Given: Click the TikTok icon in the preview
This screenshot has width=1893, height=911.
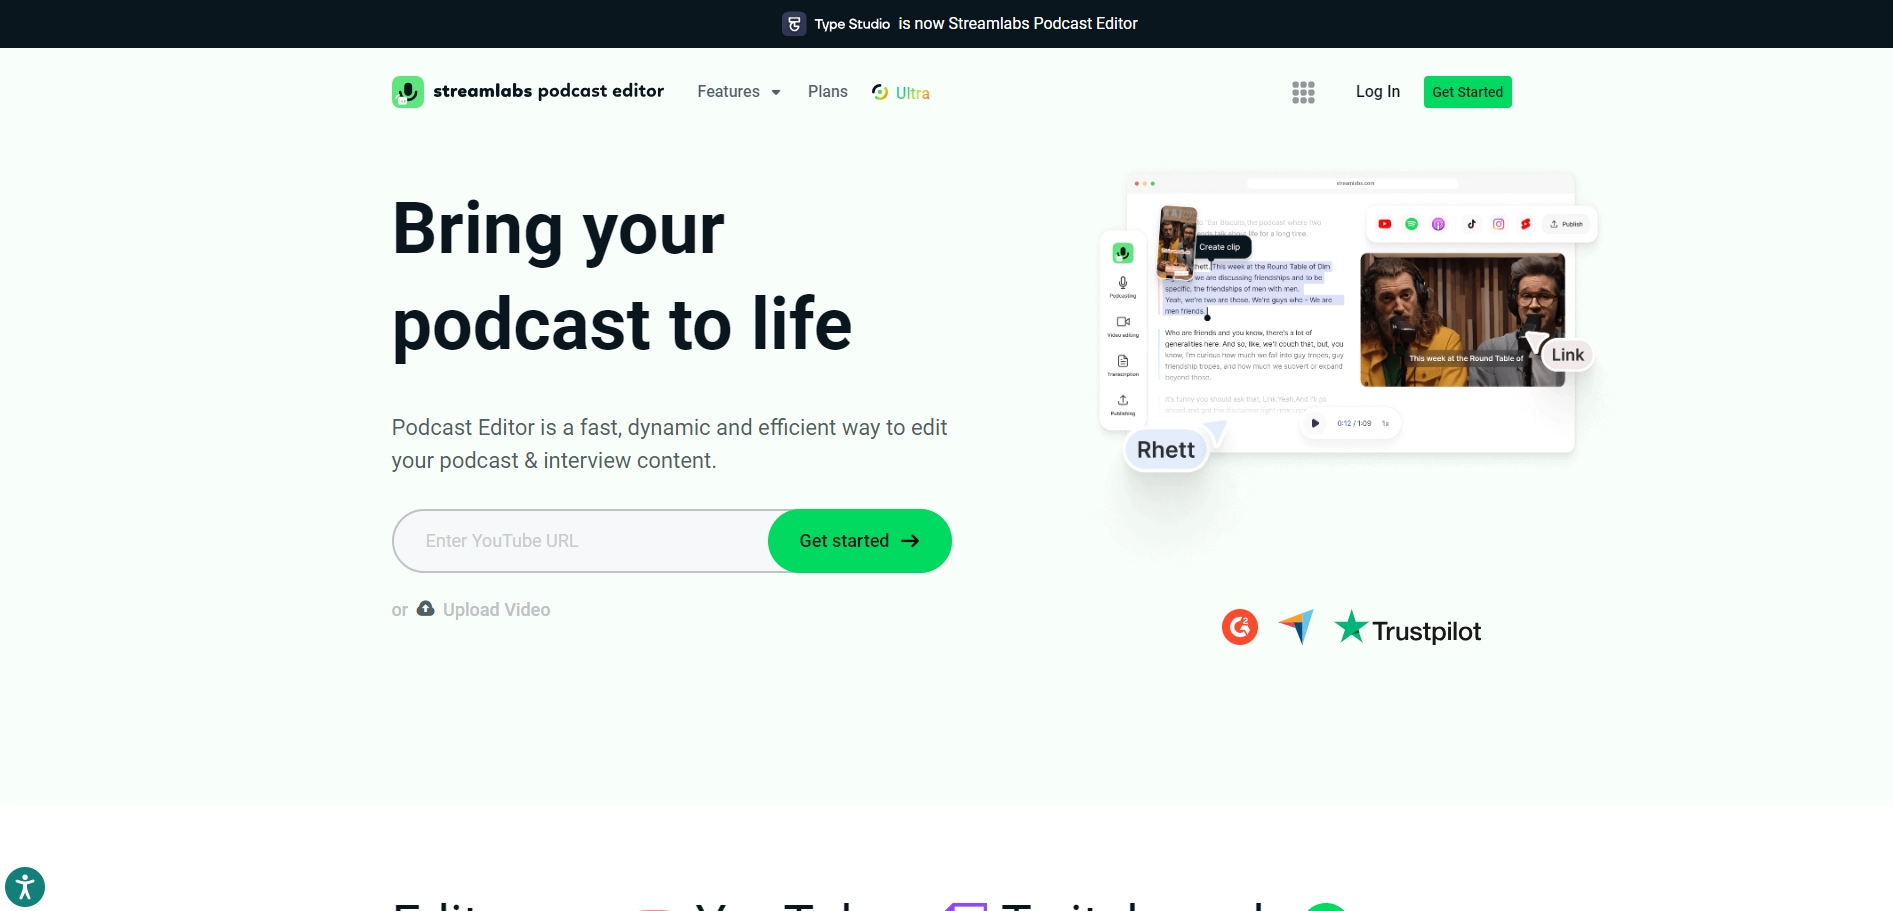Looking at the screenshot, I should coord(1471,224).
